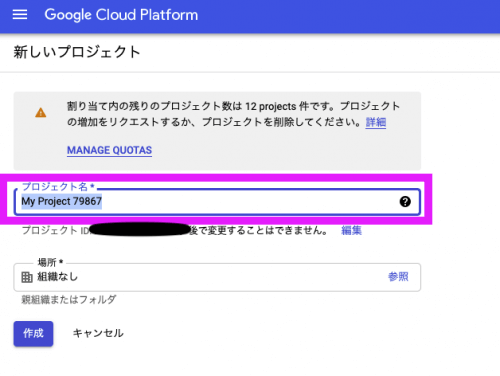500x376 pixels.
Task: Click the 作成 create button
Action: pyautogui.click(x=33, y=333)
